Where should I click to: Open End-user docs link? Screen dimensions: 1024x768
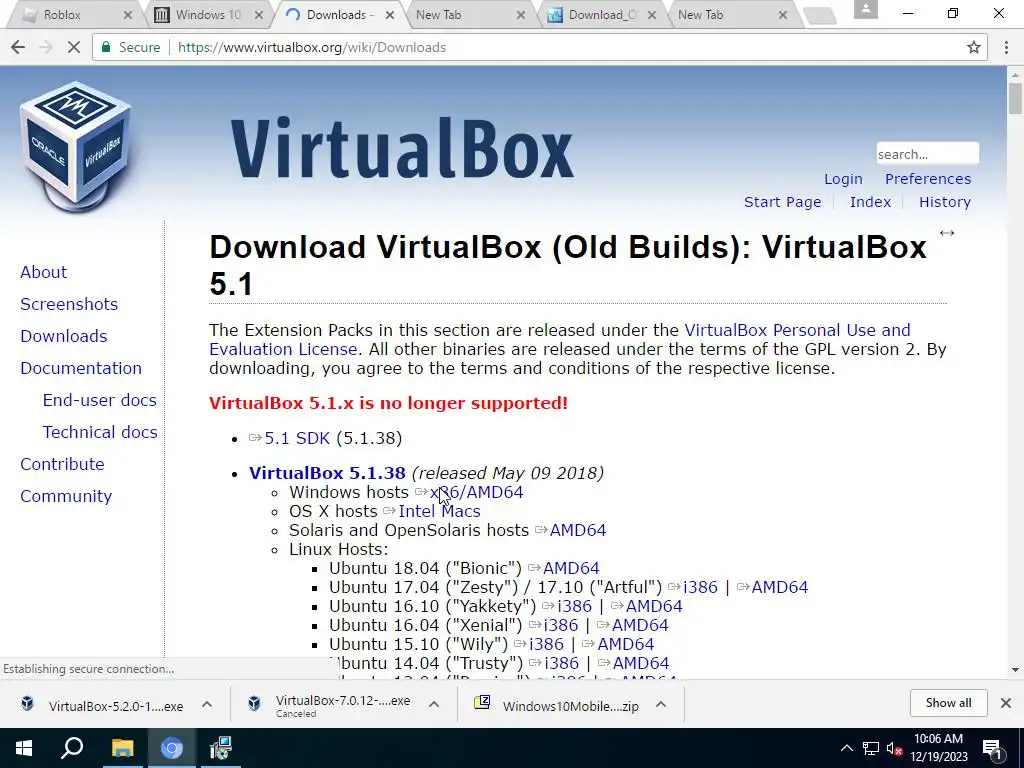click(x=99, y=400)
